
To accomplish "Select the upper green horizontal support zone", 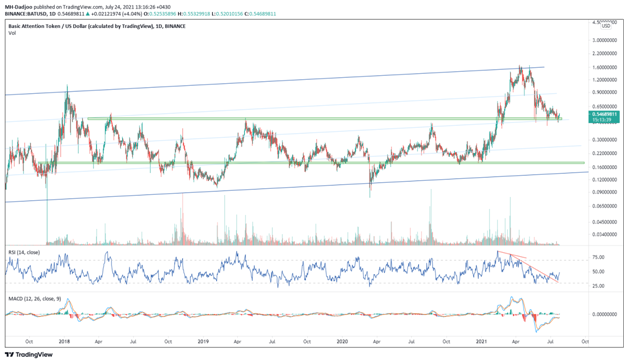I will coord(324,119).
